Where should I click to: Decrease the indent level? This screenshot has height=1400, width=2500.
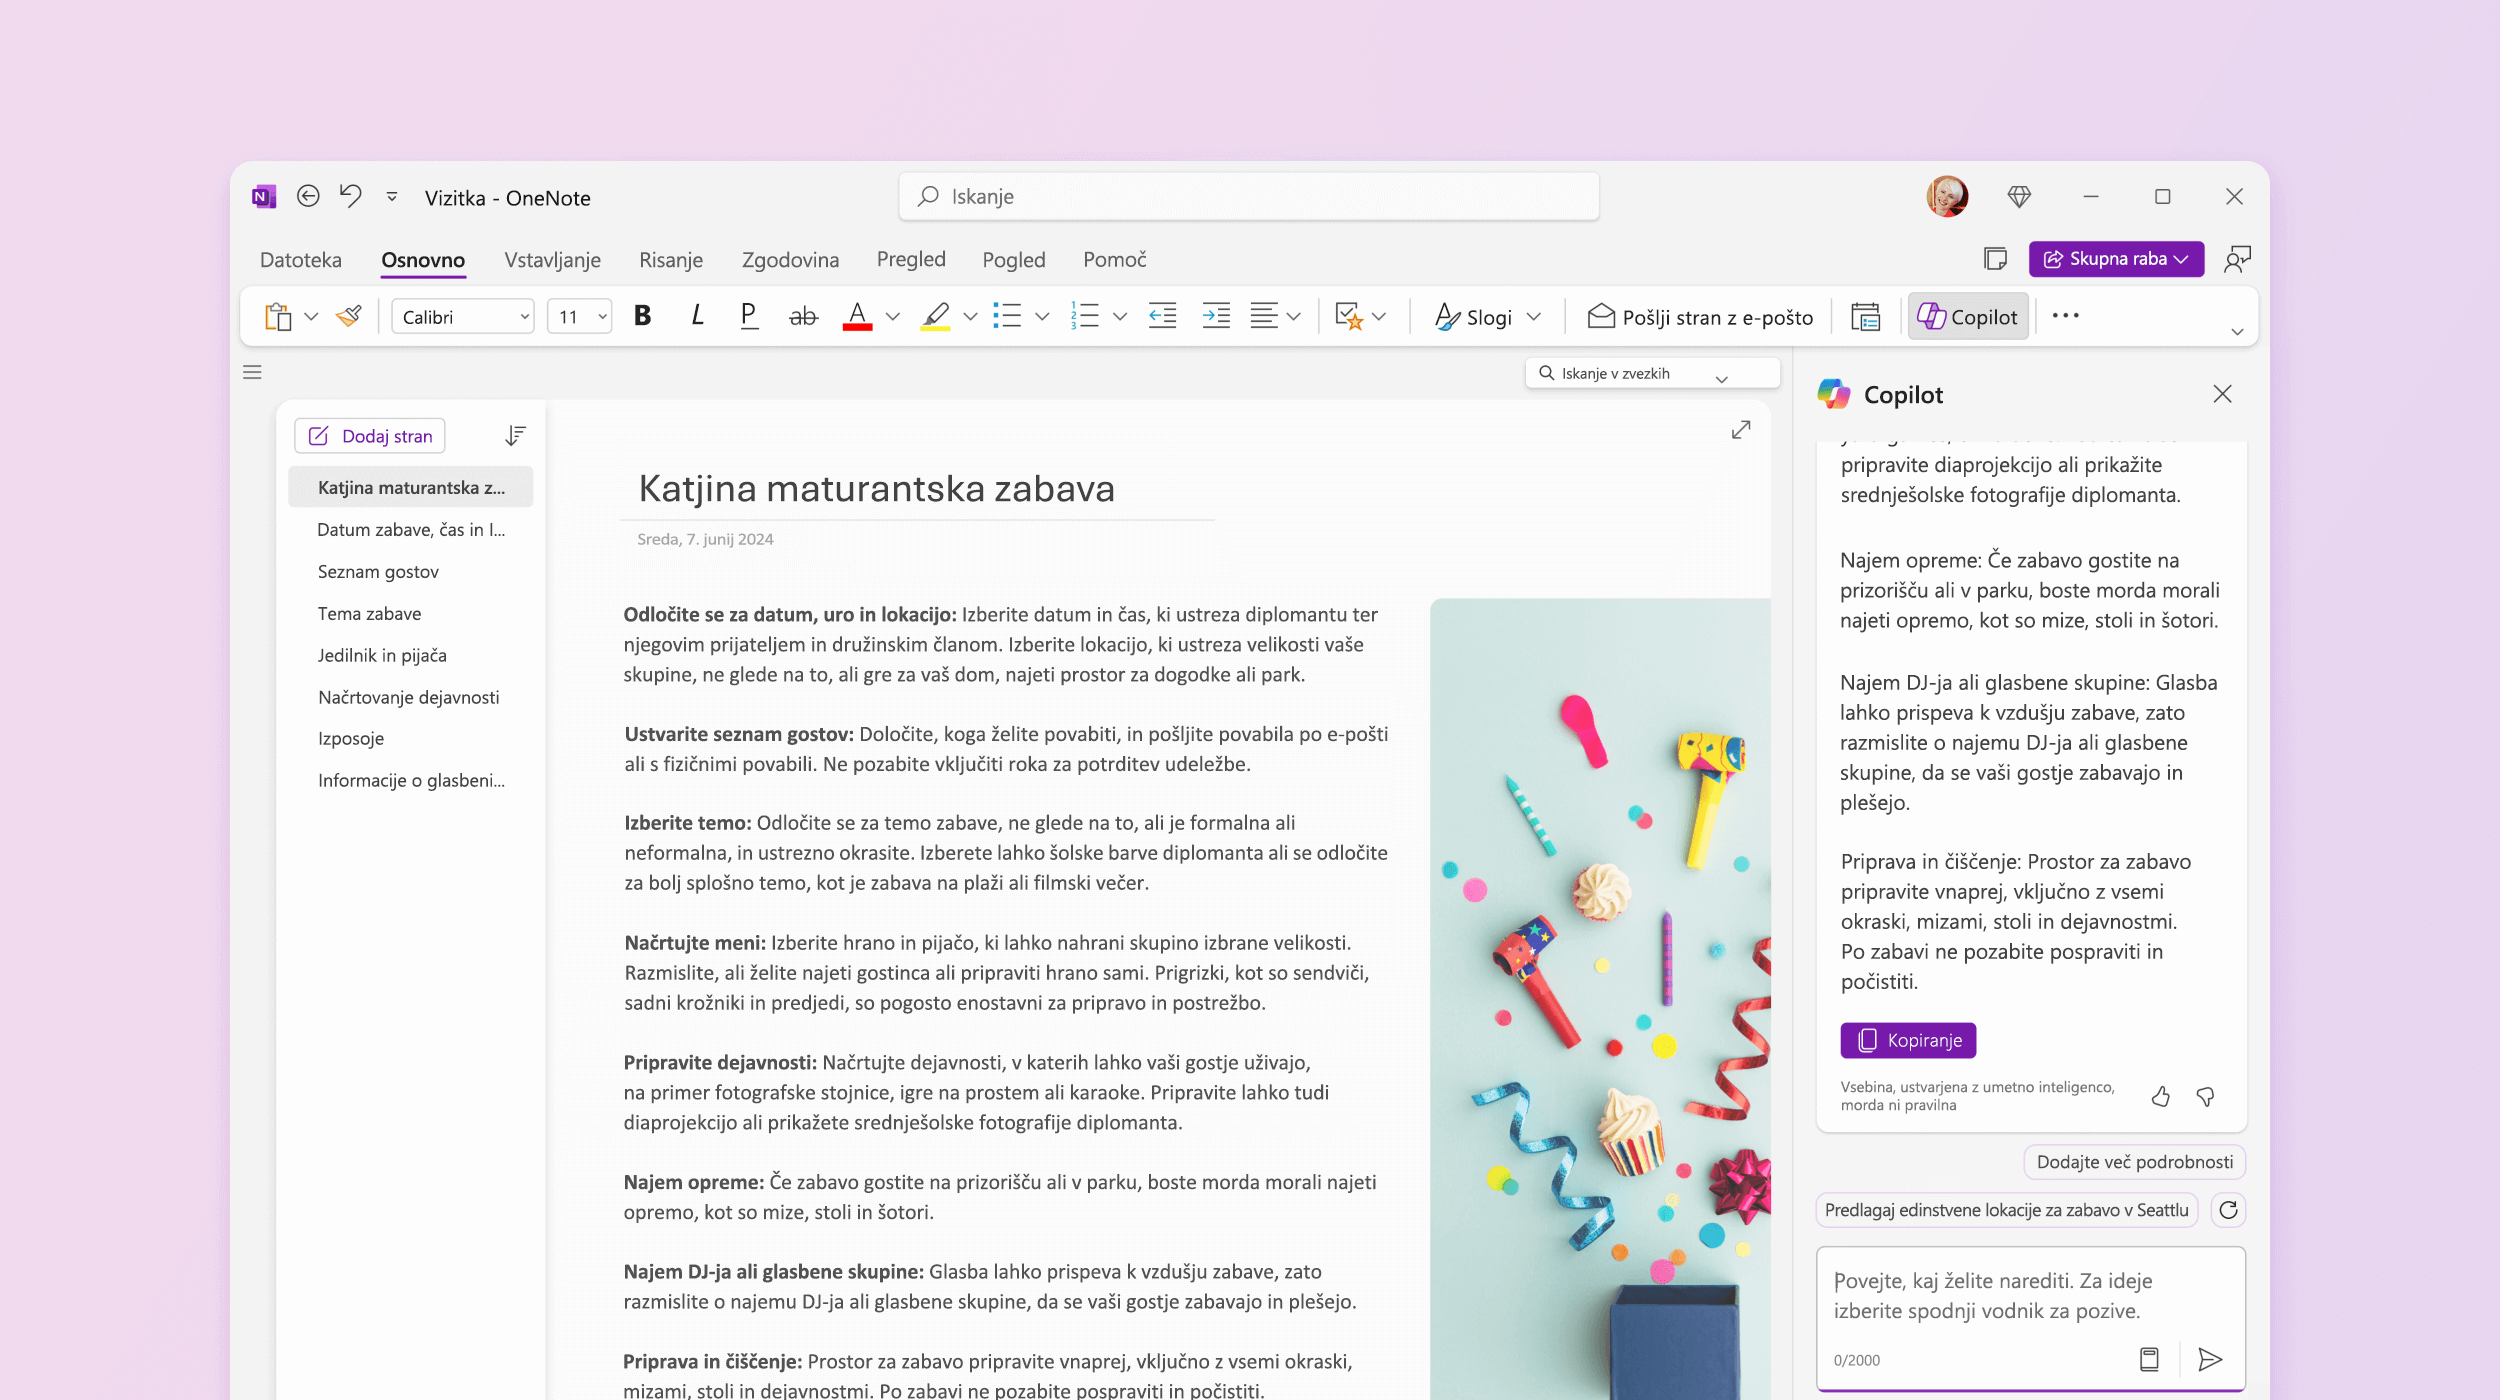[1162, 317]
